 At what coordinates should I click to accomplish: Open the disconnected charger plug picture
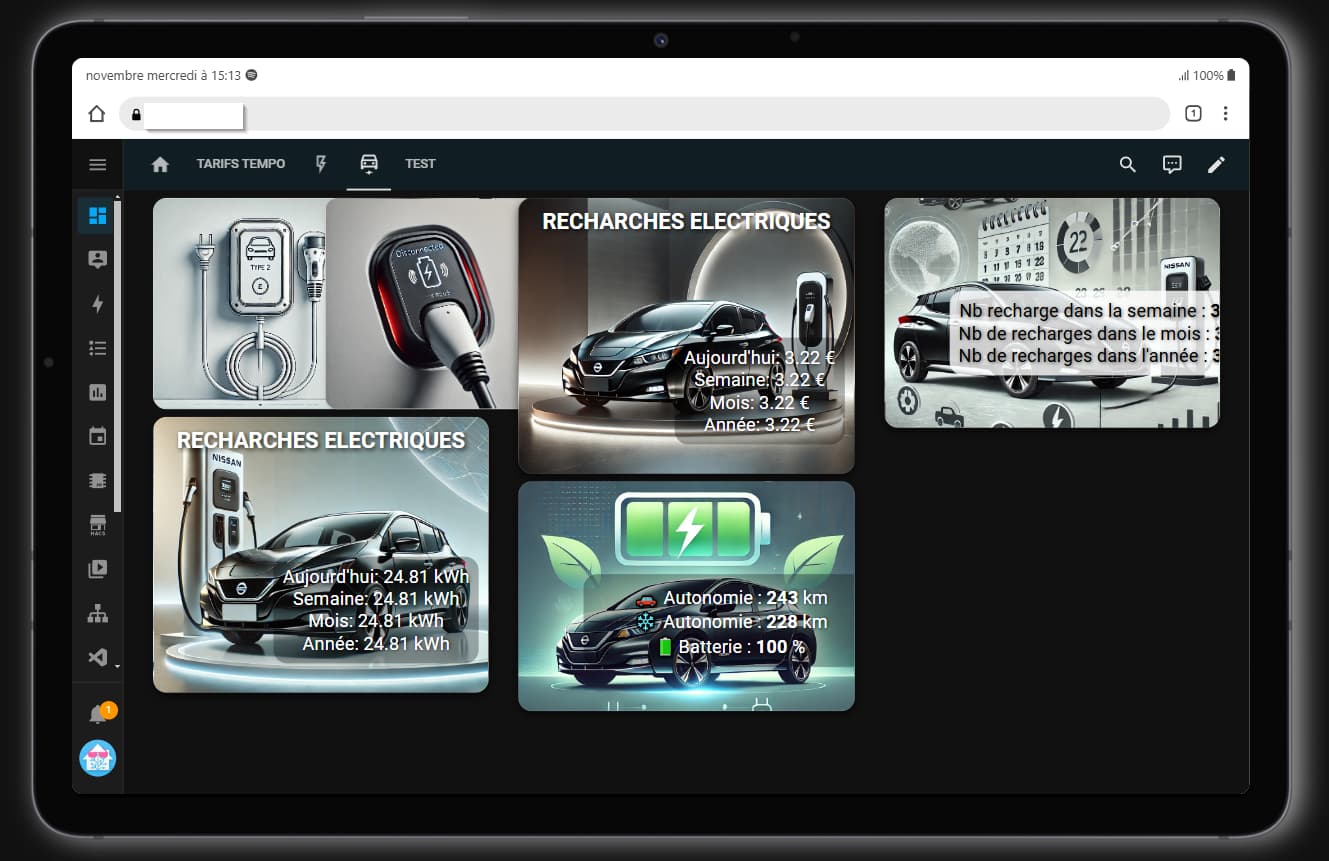pyautogui.click(x=422, y=303)
